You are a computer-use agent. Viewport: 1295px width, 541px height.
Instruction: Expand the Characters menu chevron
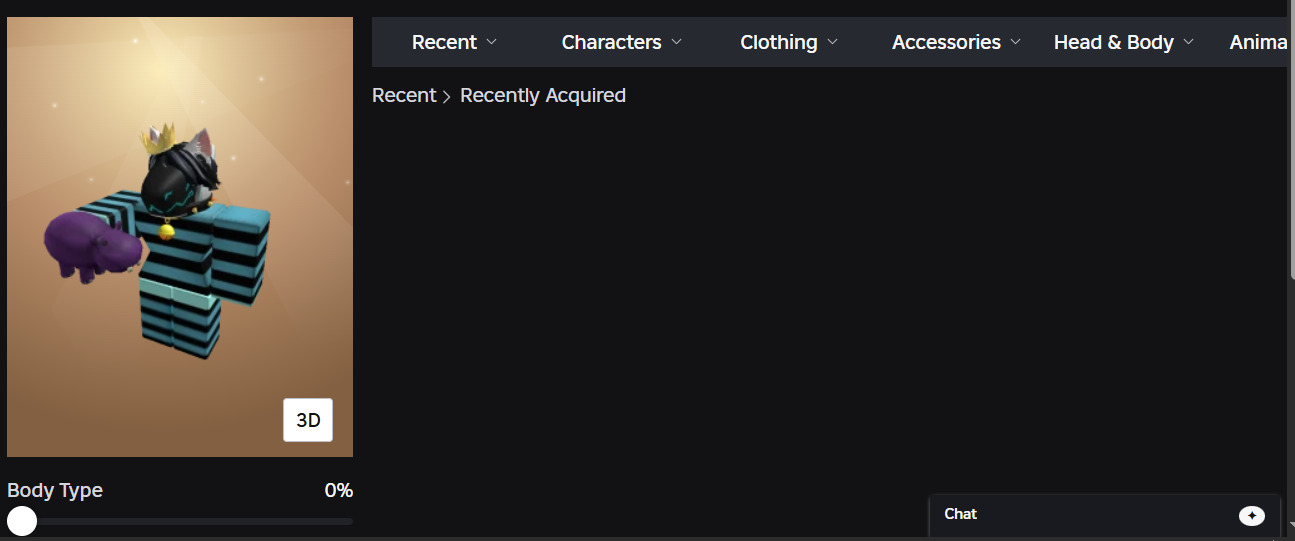click(x=676, y=42)
